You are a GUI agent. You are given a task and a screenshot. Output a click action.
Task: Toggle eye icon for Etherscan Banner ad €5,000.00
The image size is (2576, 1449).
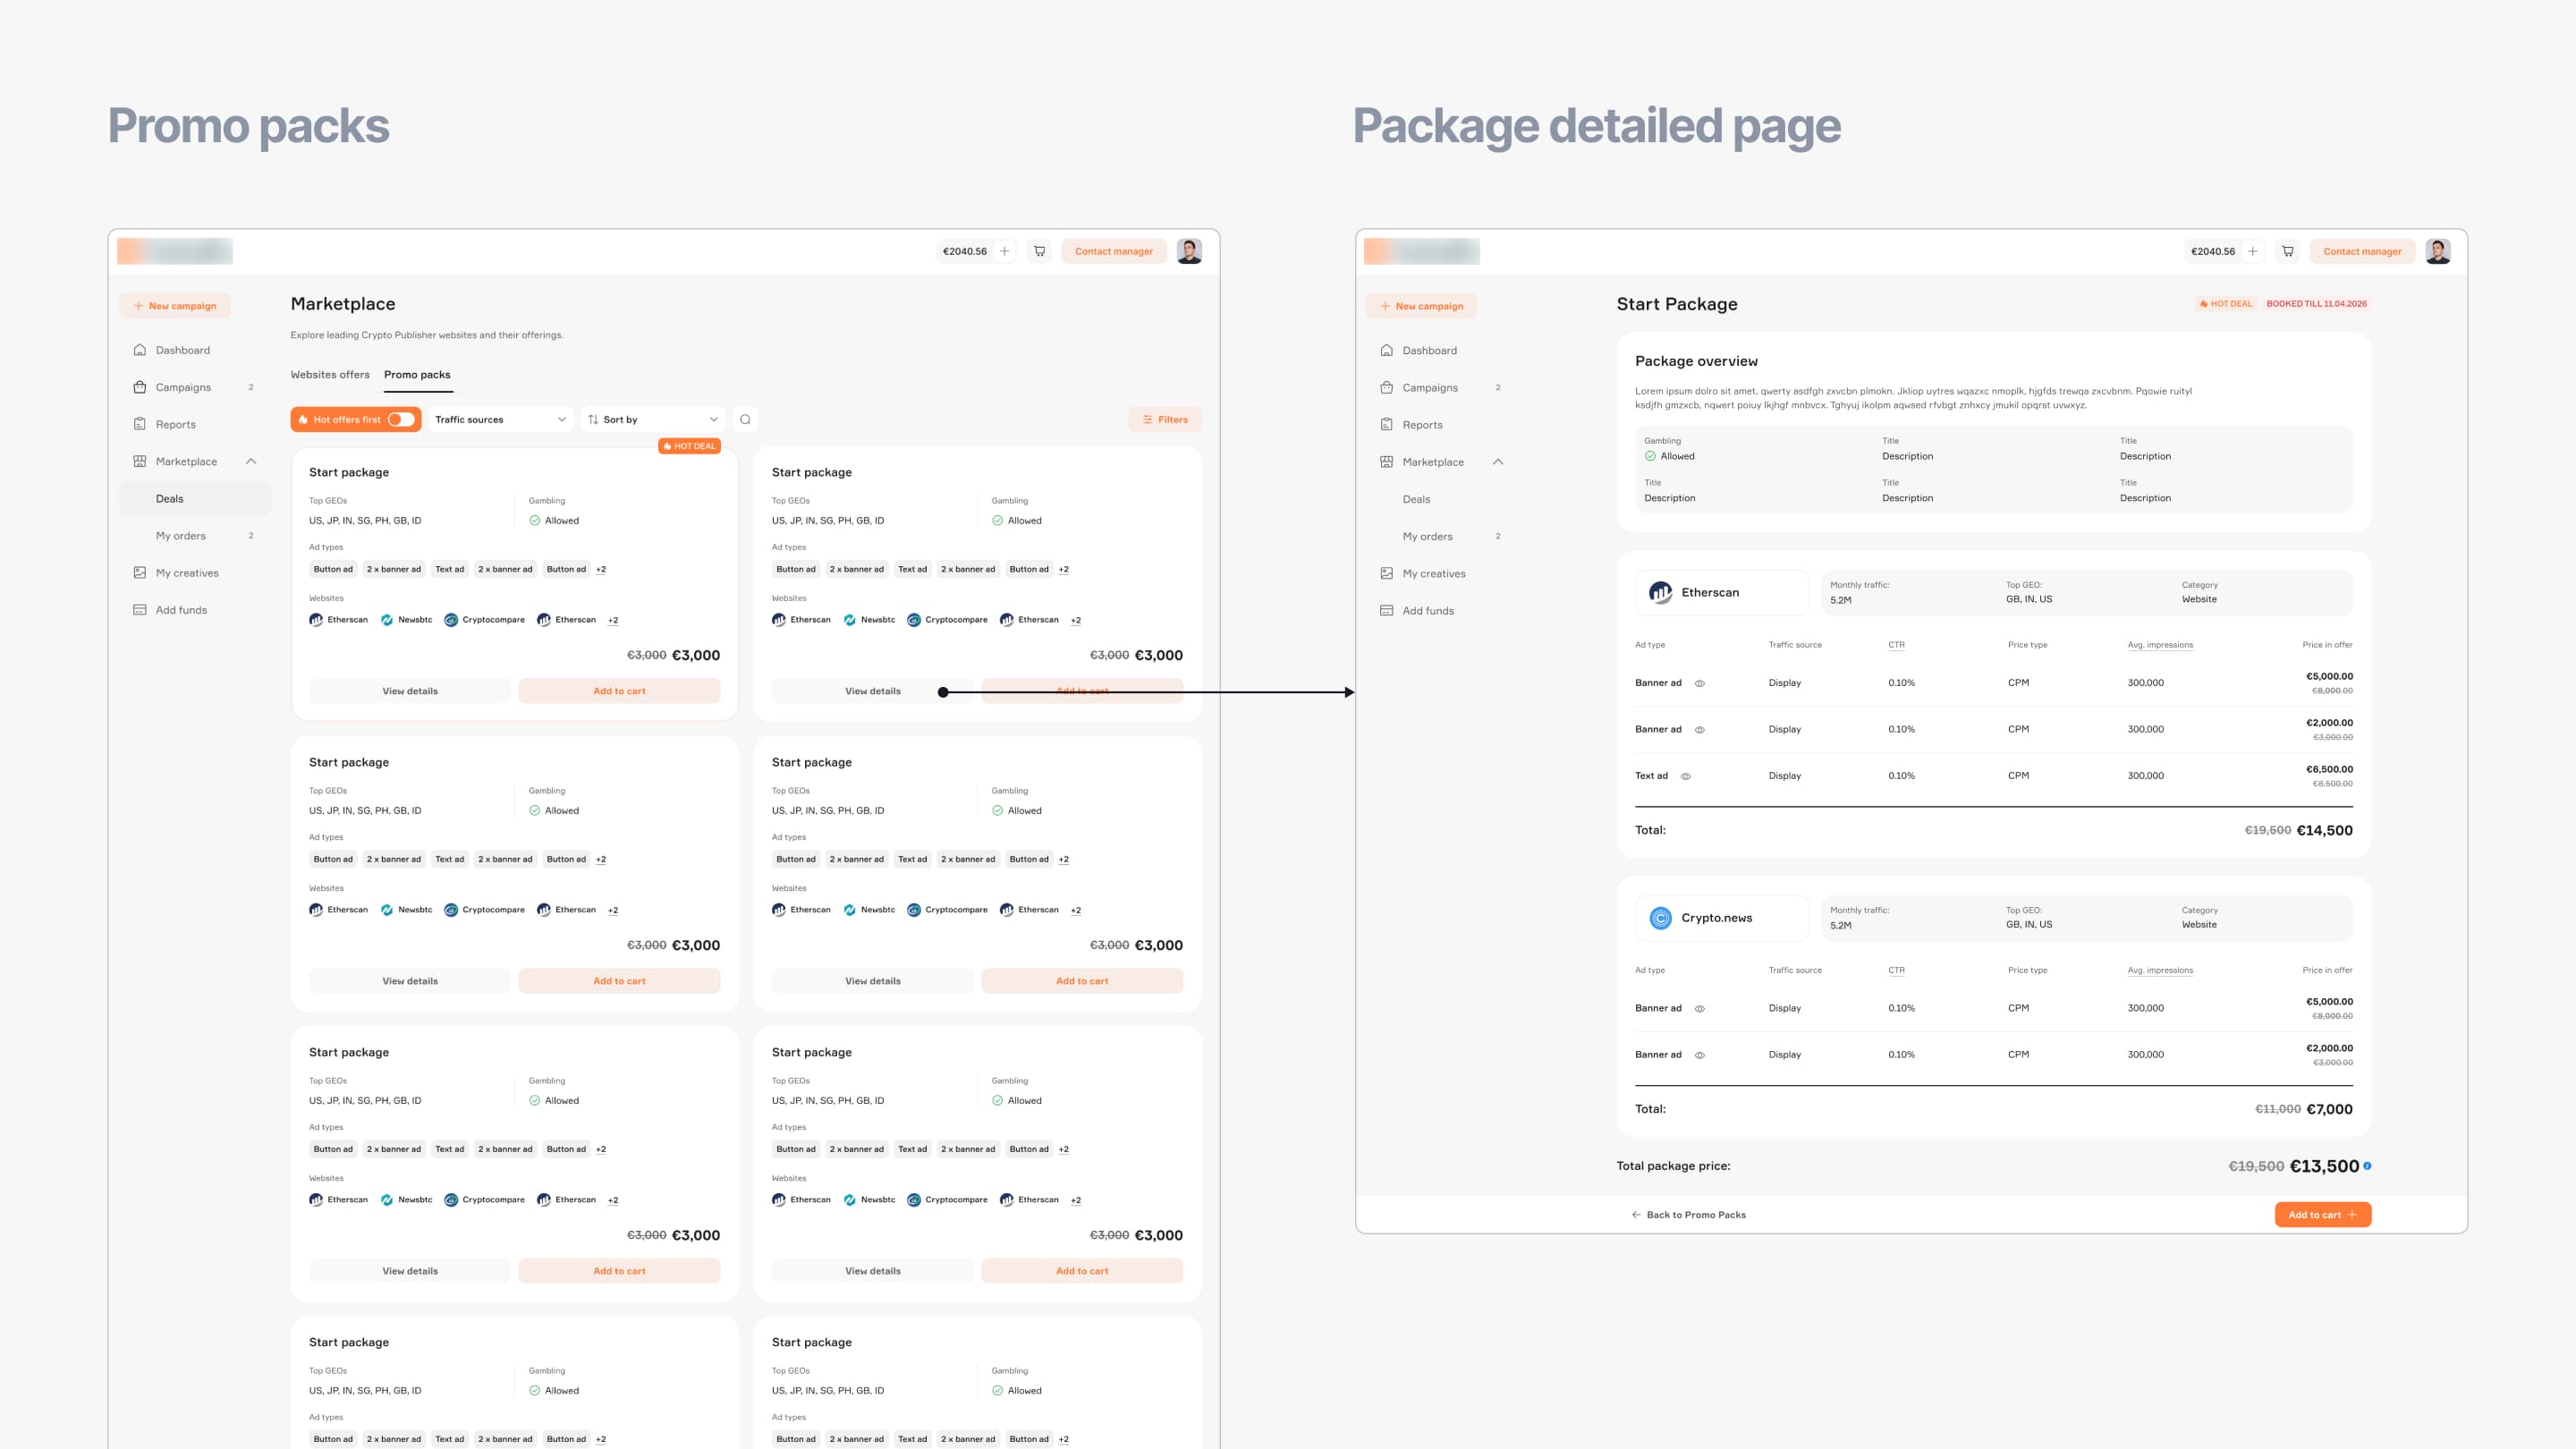[x=1700, y=683]
